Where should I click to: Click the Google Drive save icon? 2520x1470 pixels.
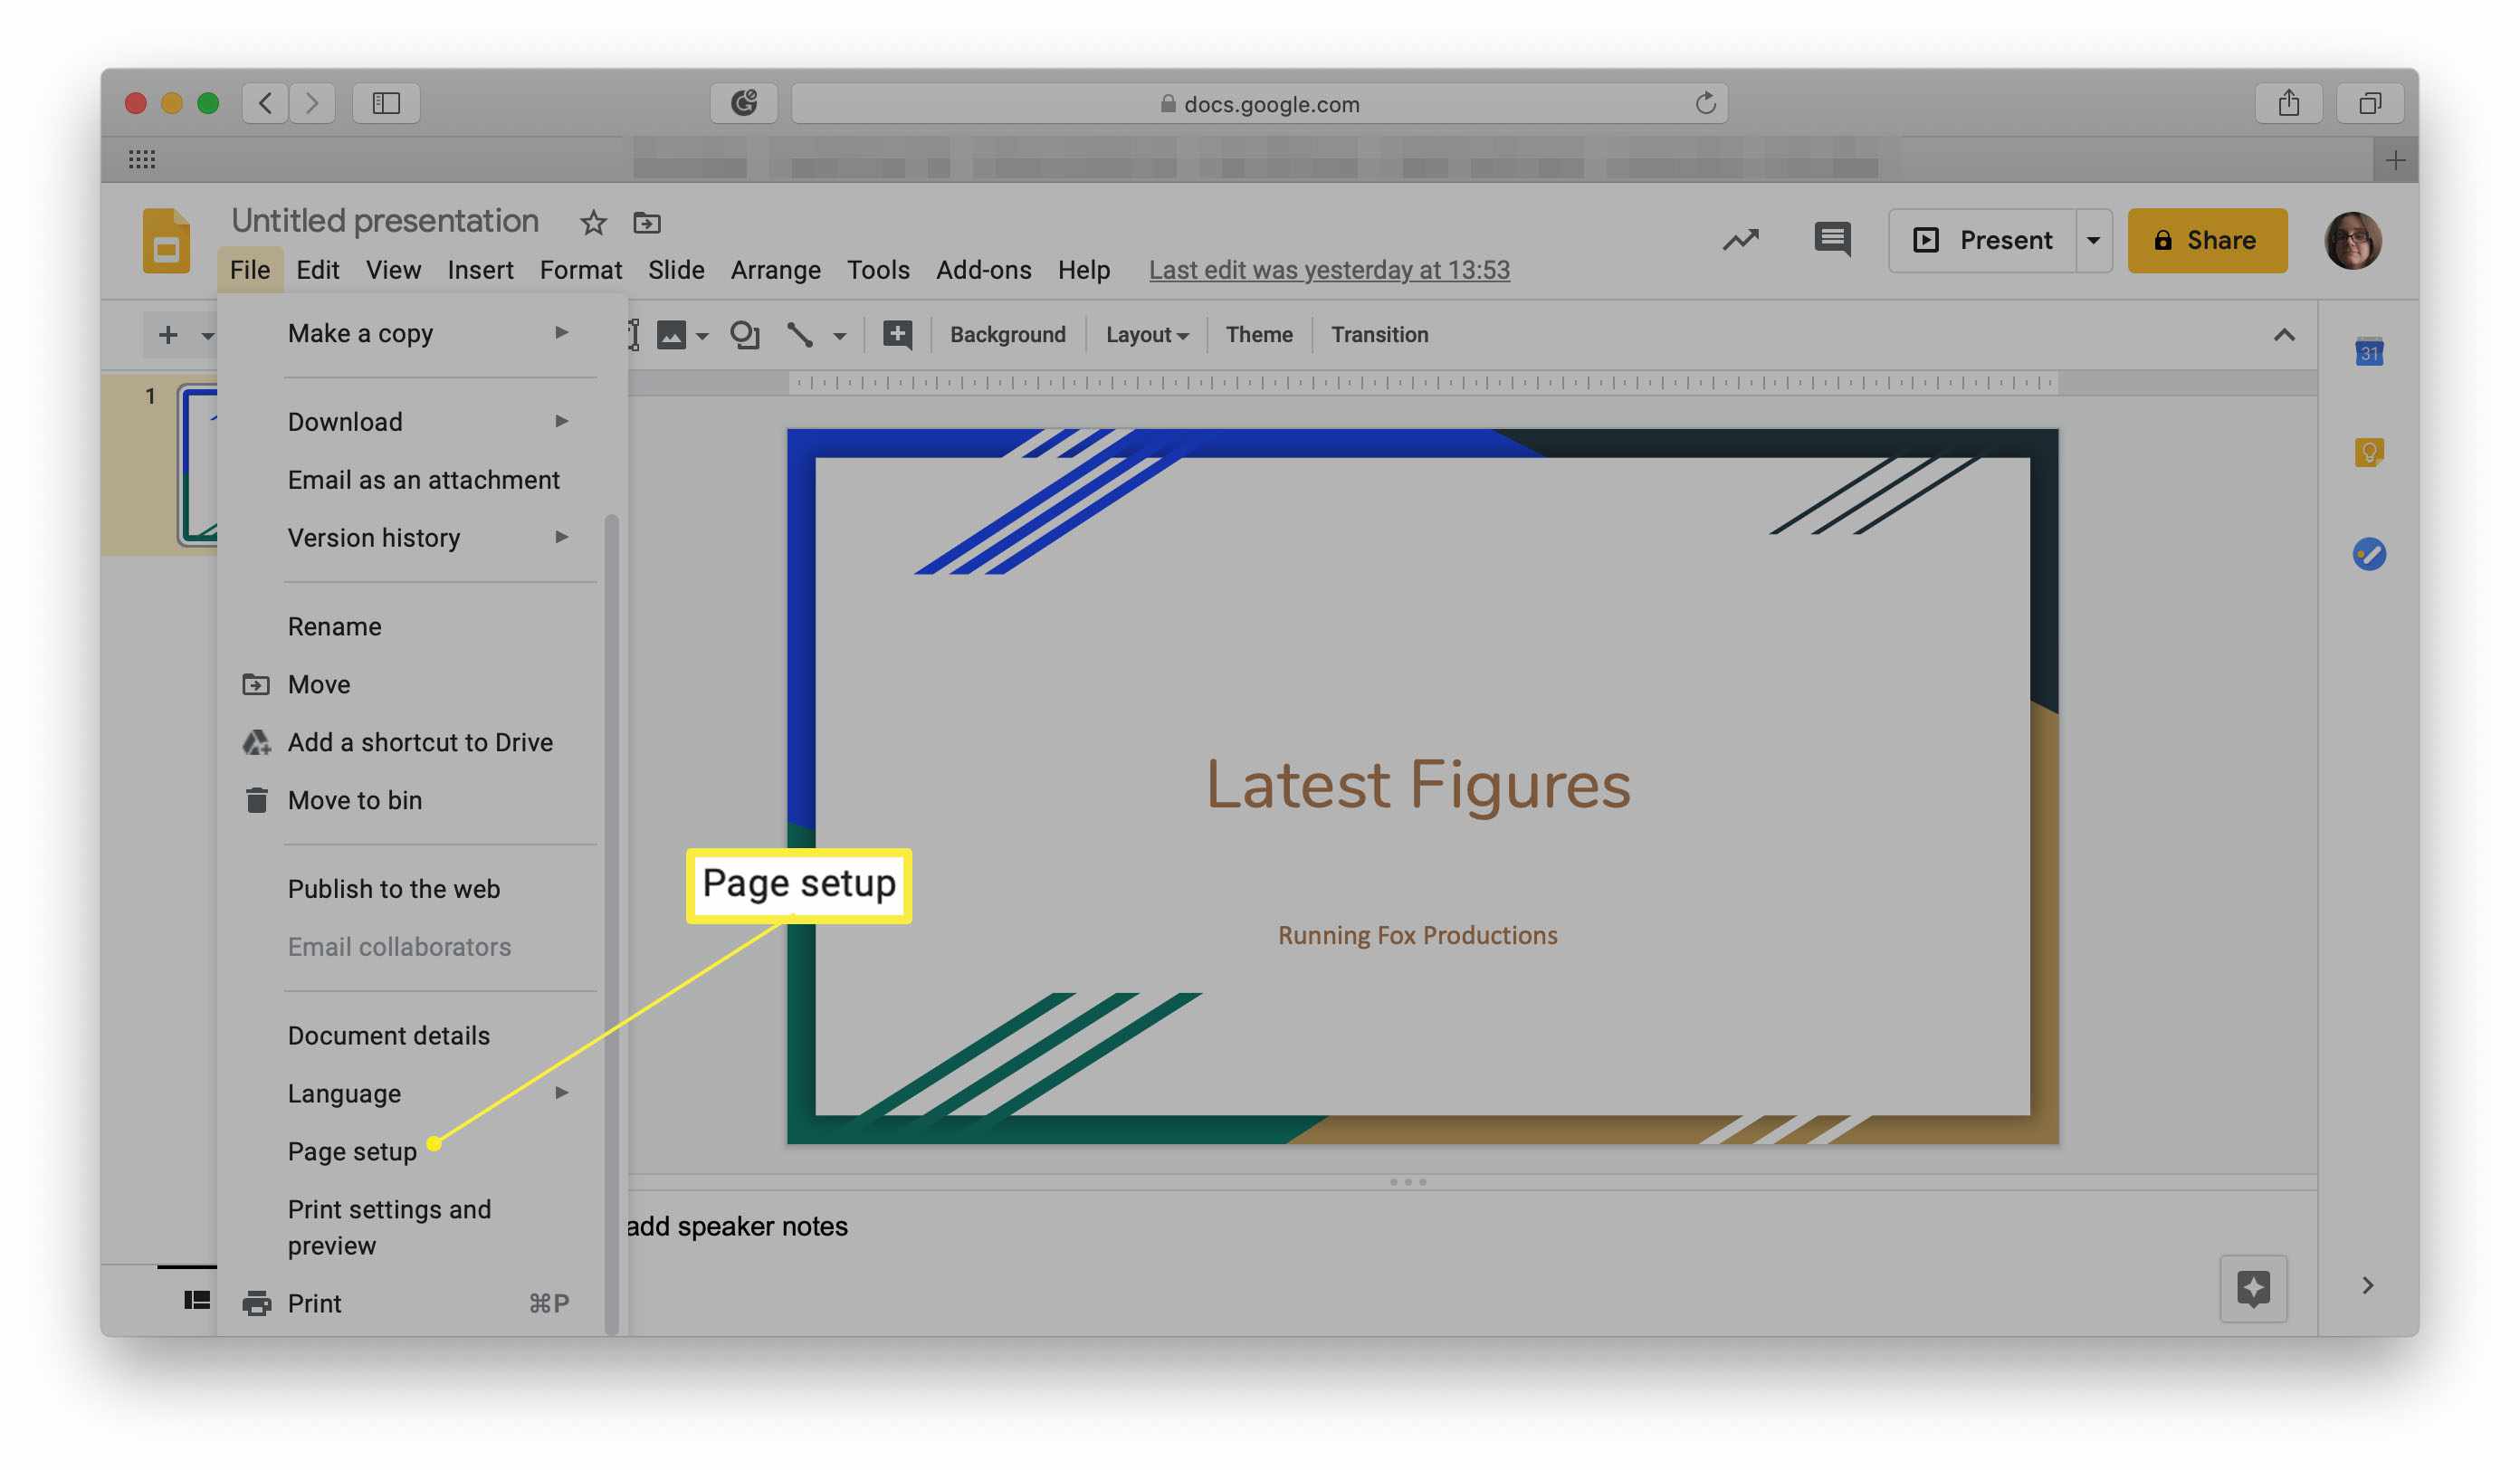pos(644,223)
